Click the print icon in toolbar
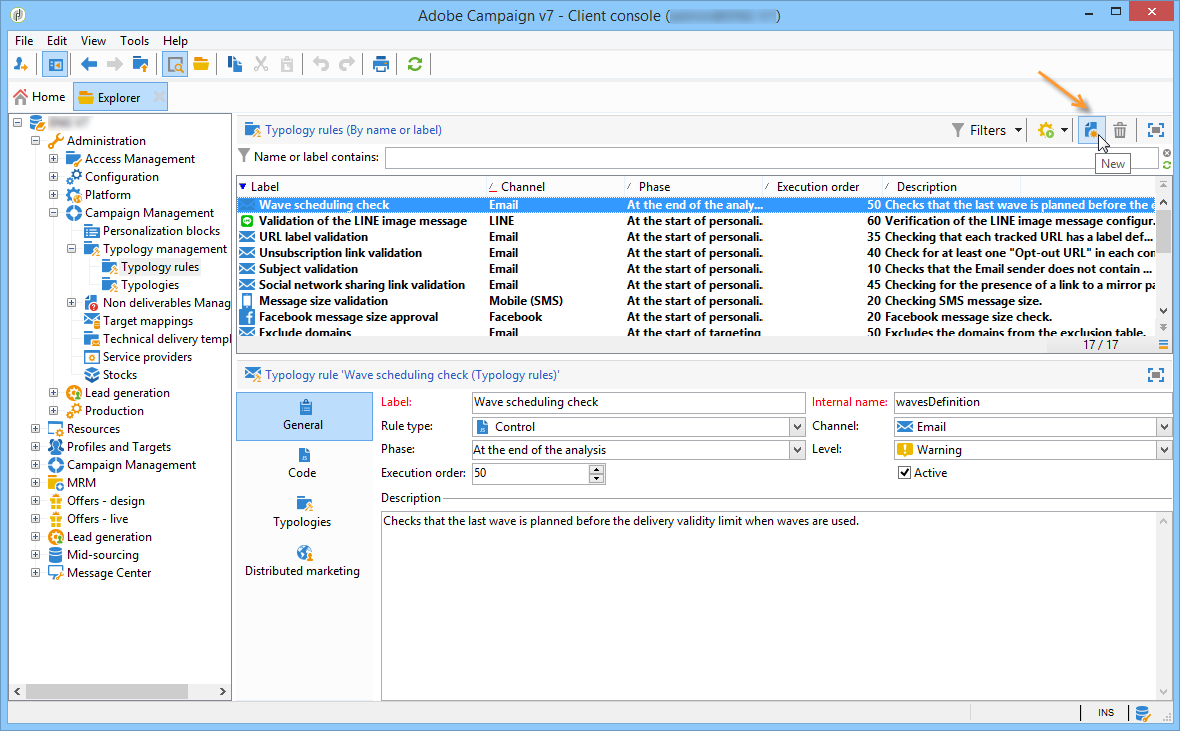 (x=380, y=64)
